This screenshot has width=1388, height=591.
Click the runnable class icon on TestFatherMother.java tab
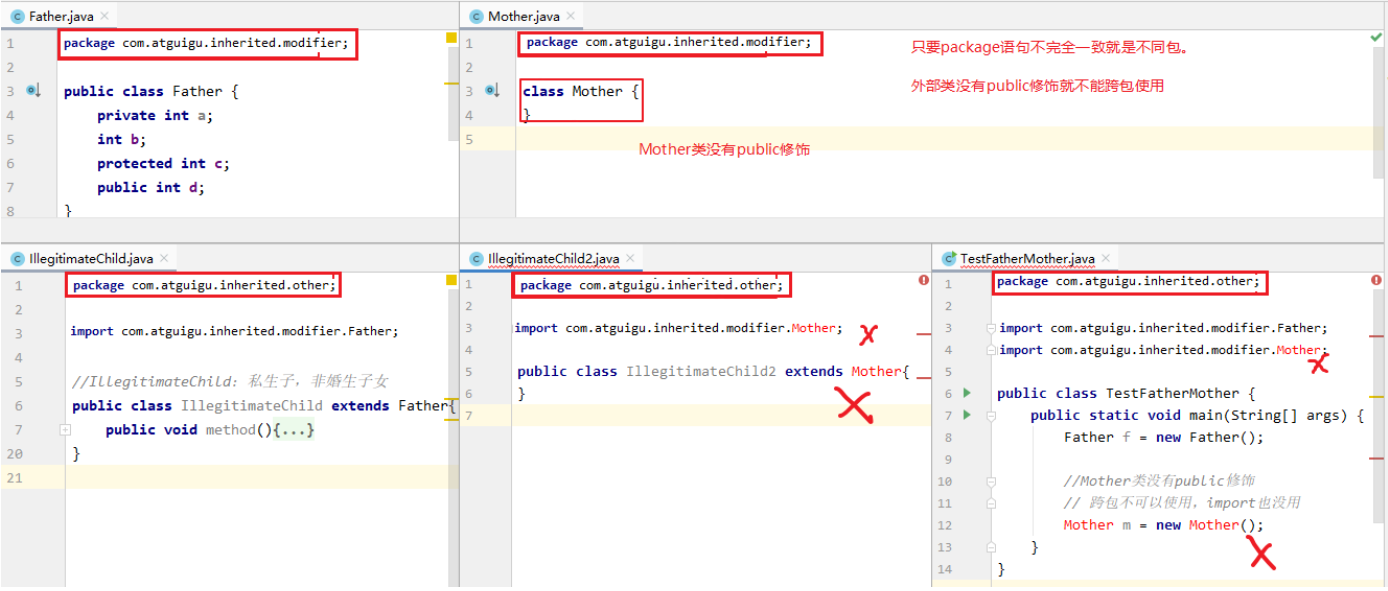click(x=948, y=259)
